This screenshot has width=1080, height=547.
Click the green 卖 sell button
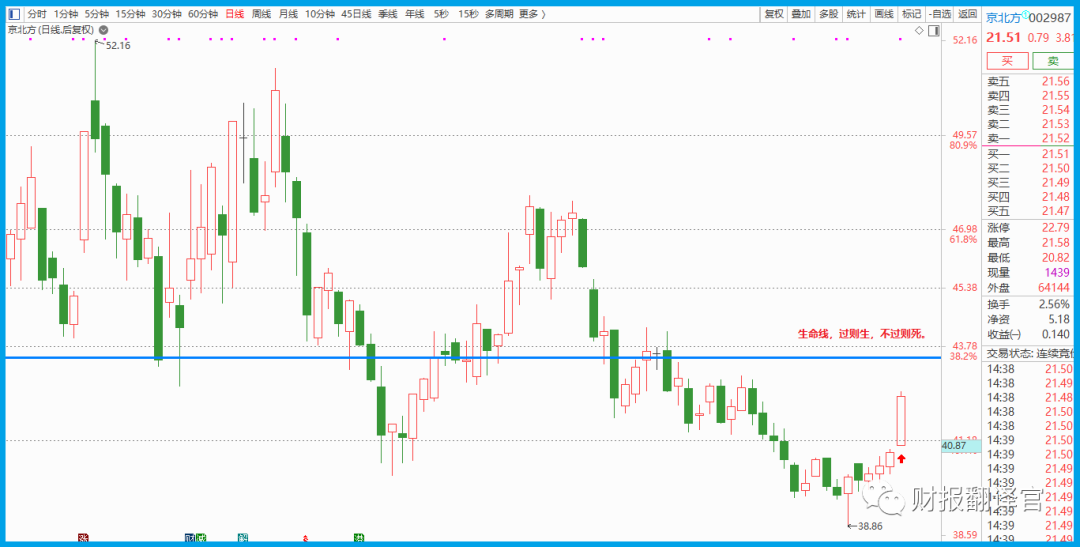tap(1053, 61)
